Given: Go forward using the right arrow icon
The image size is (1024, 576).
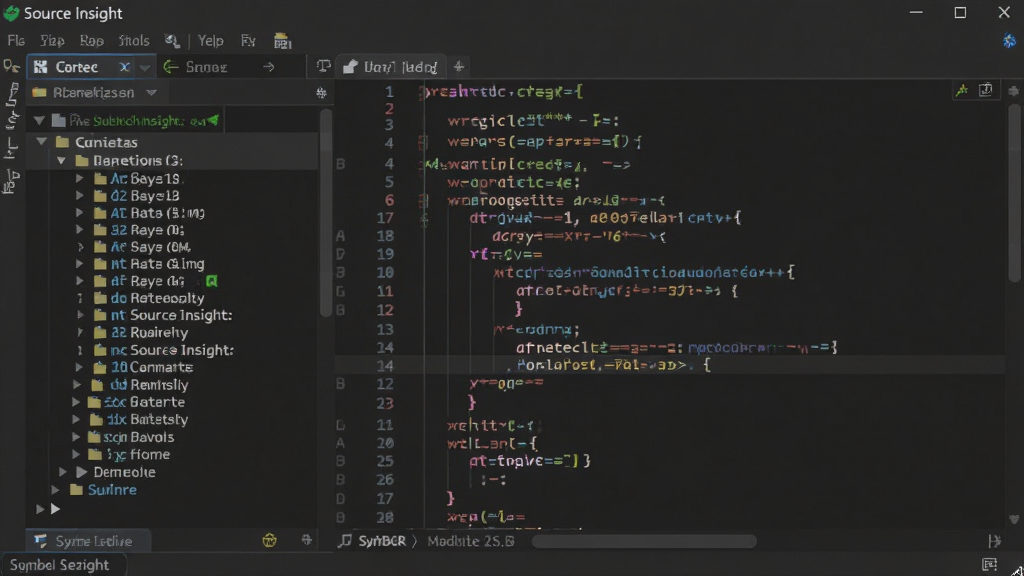Looking at the screenshot, I should pyautogui.click(x=268, y=67).
